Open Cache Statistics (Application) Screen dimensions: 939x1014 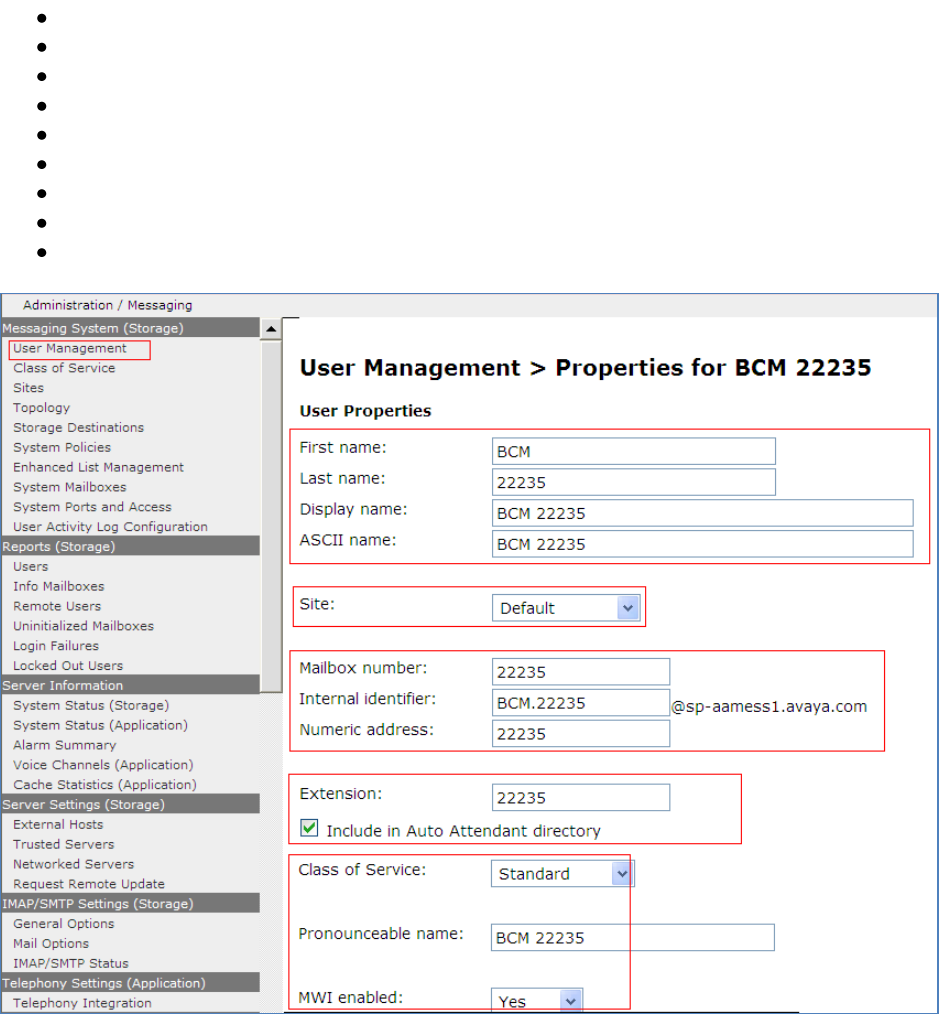(x=105, y=785)
